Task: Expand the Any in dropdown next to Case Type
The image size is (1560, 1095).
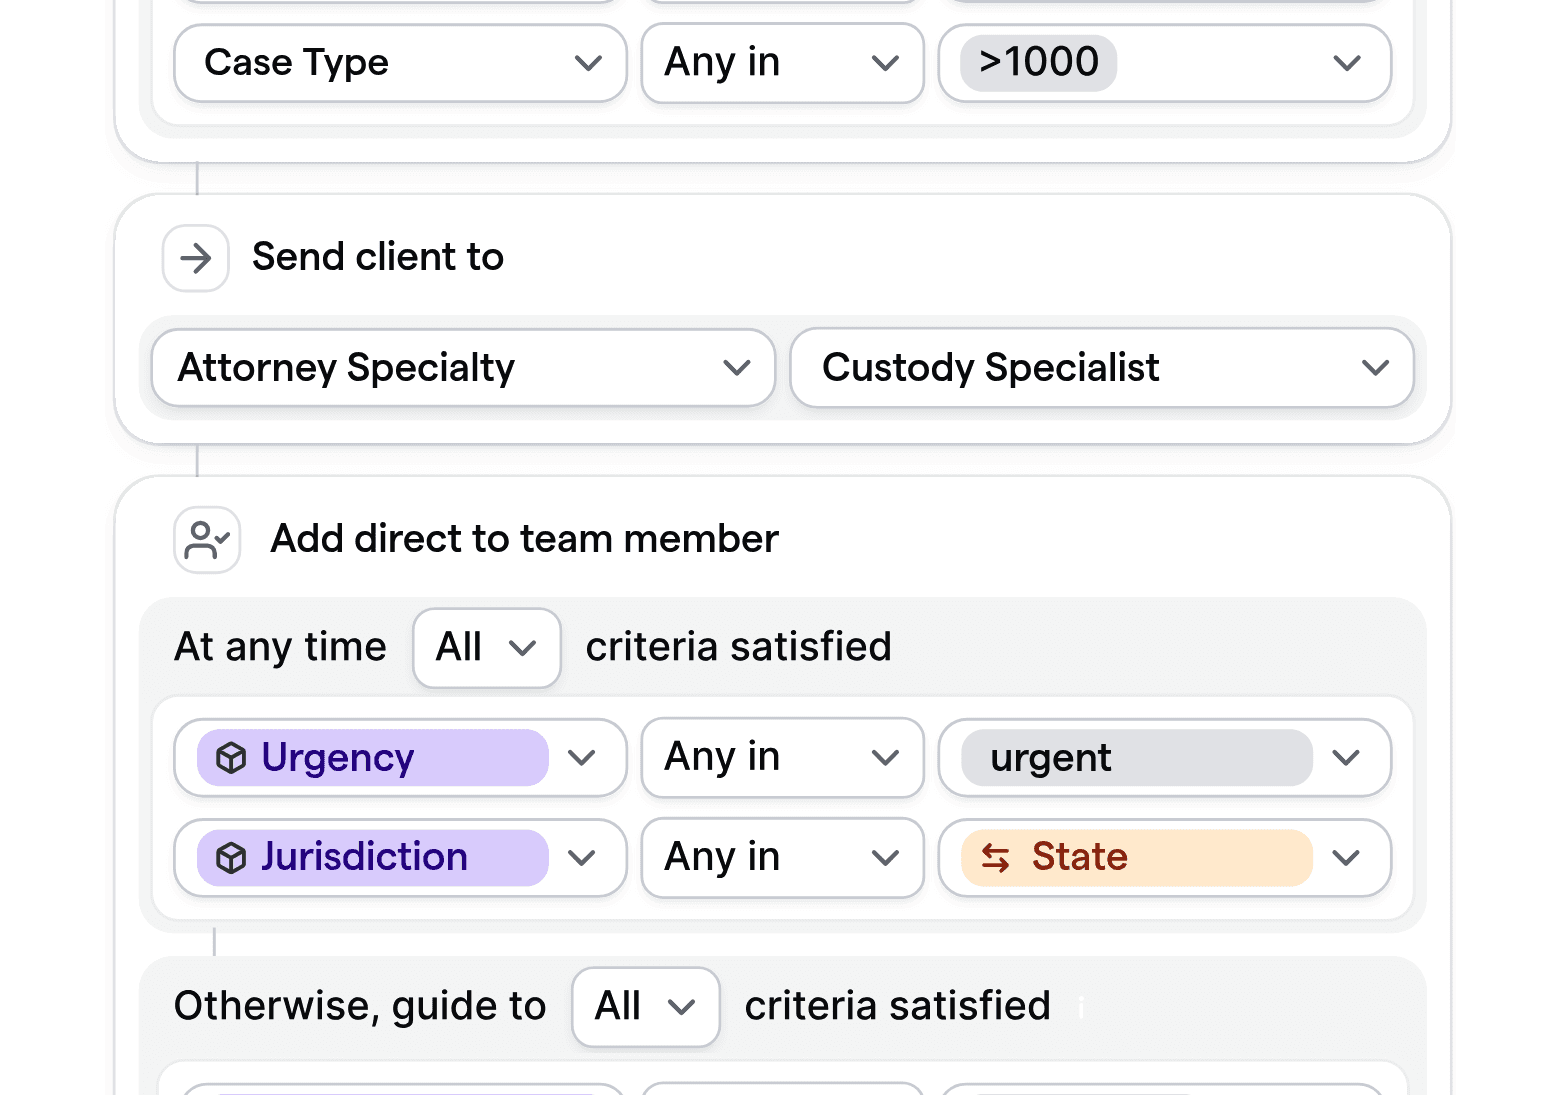Action: pos(782,62)
